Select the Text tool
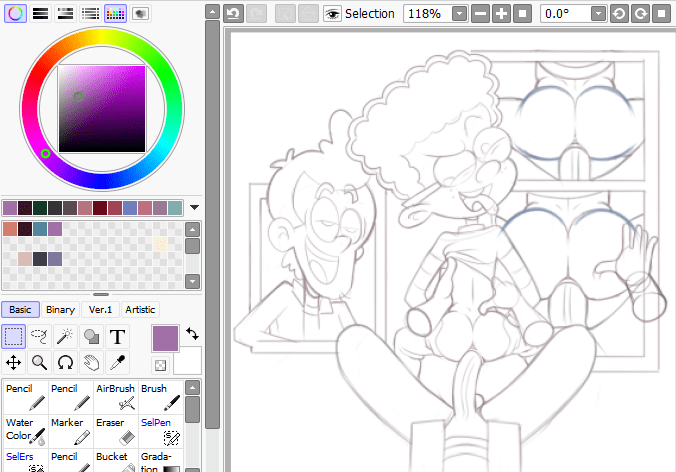Screen dimensions: 676x472 [x=117, y=337]
